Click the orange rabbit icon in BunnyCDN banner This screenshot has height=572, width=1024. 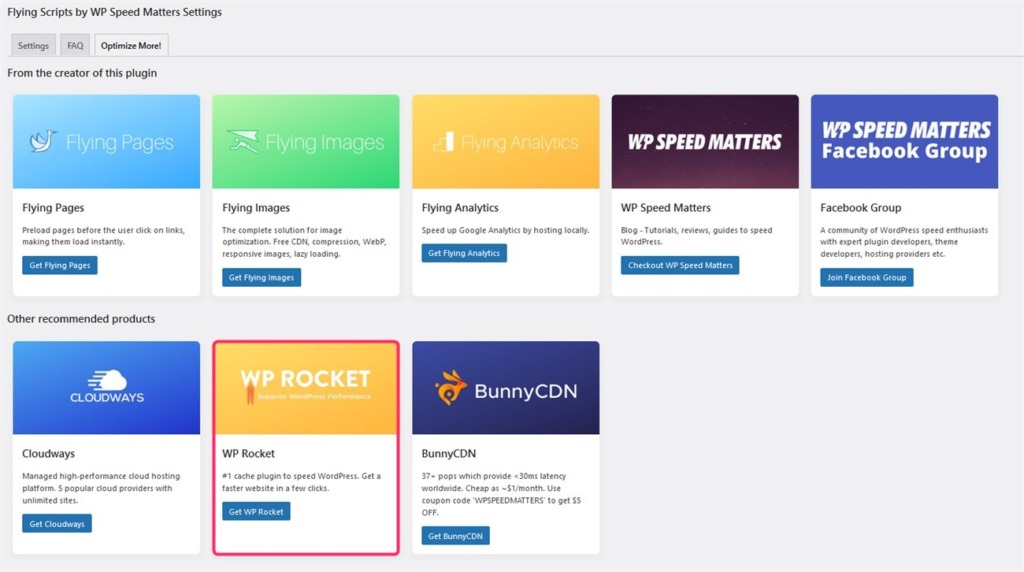[x=451, y=388]
